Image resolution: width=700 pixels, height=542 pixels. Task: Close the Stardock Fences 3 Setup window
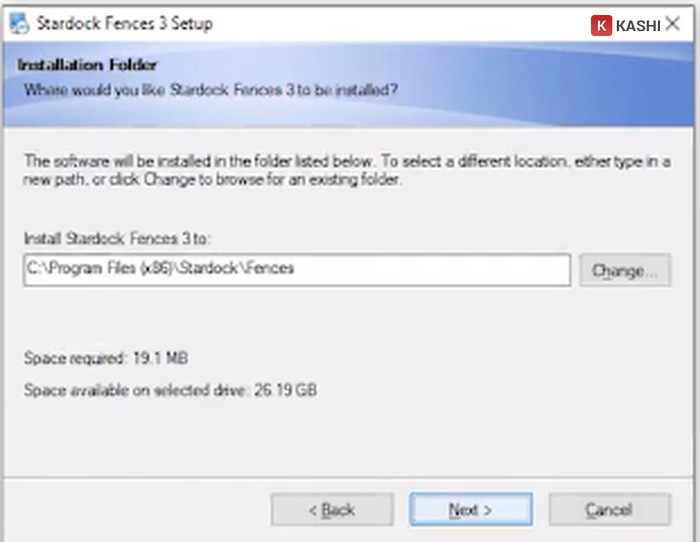coord(673,23)
